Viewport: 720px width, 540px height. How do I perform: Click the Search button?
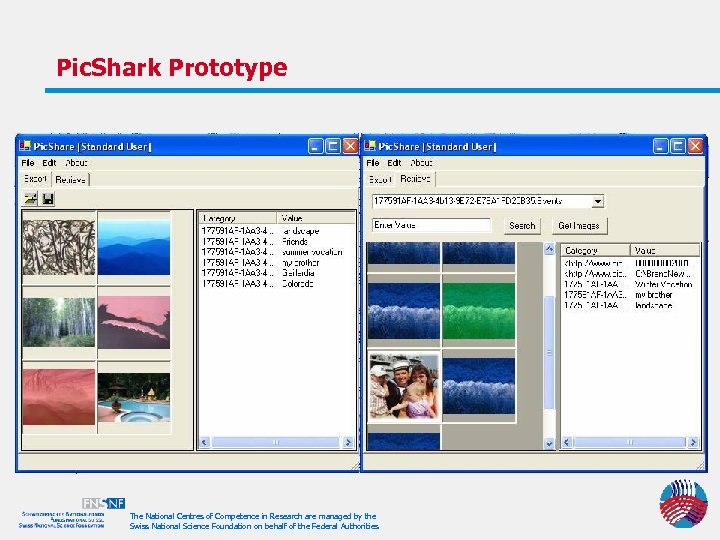(522, 225)
